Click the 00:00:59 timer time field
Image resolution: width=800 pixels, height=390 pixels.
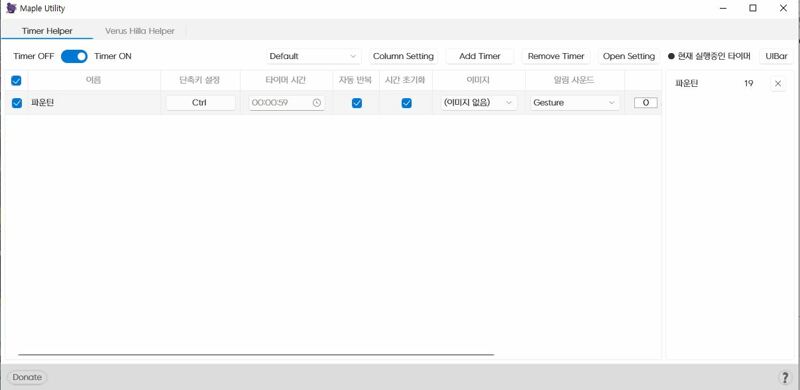pos(287,103)
